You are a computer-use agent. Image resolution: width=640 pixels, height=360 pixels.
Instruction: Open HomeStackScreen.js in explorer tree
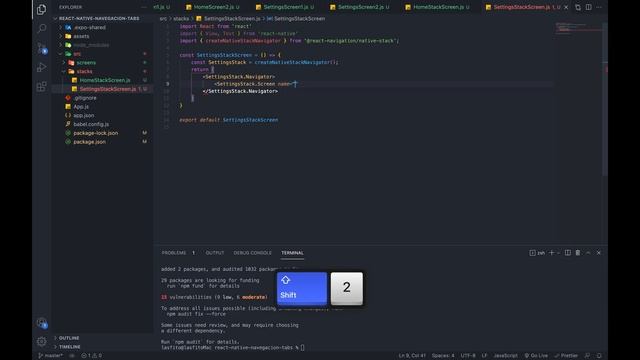(105, 80)
